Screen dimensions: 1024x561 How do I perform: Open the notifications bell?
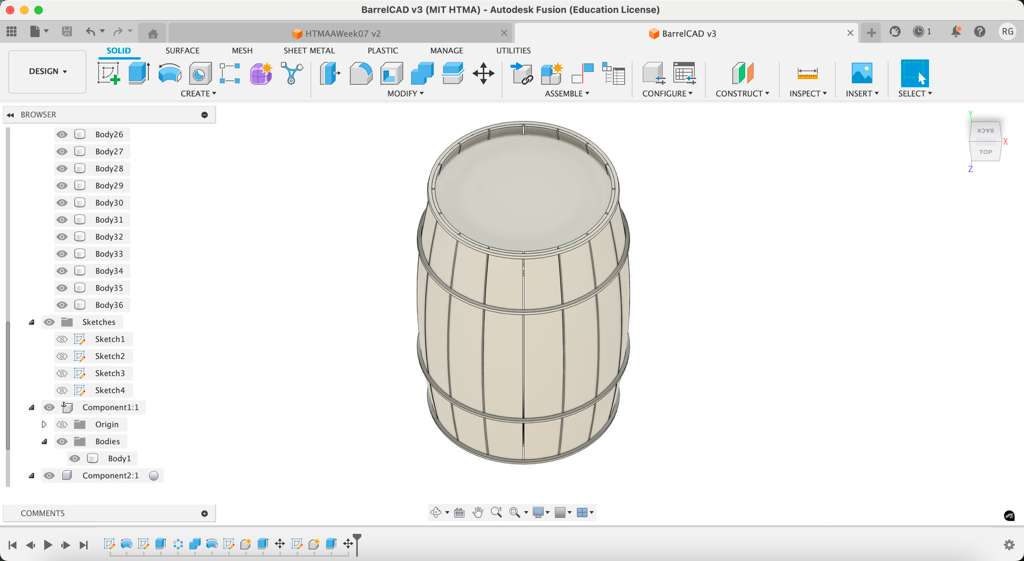tap(956, 31)
